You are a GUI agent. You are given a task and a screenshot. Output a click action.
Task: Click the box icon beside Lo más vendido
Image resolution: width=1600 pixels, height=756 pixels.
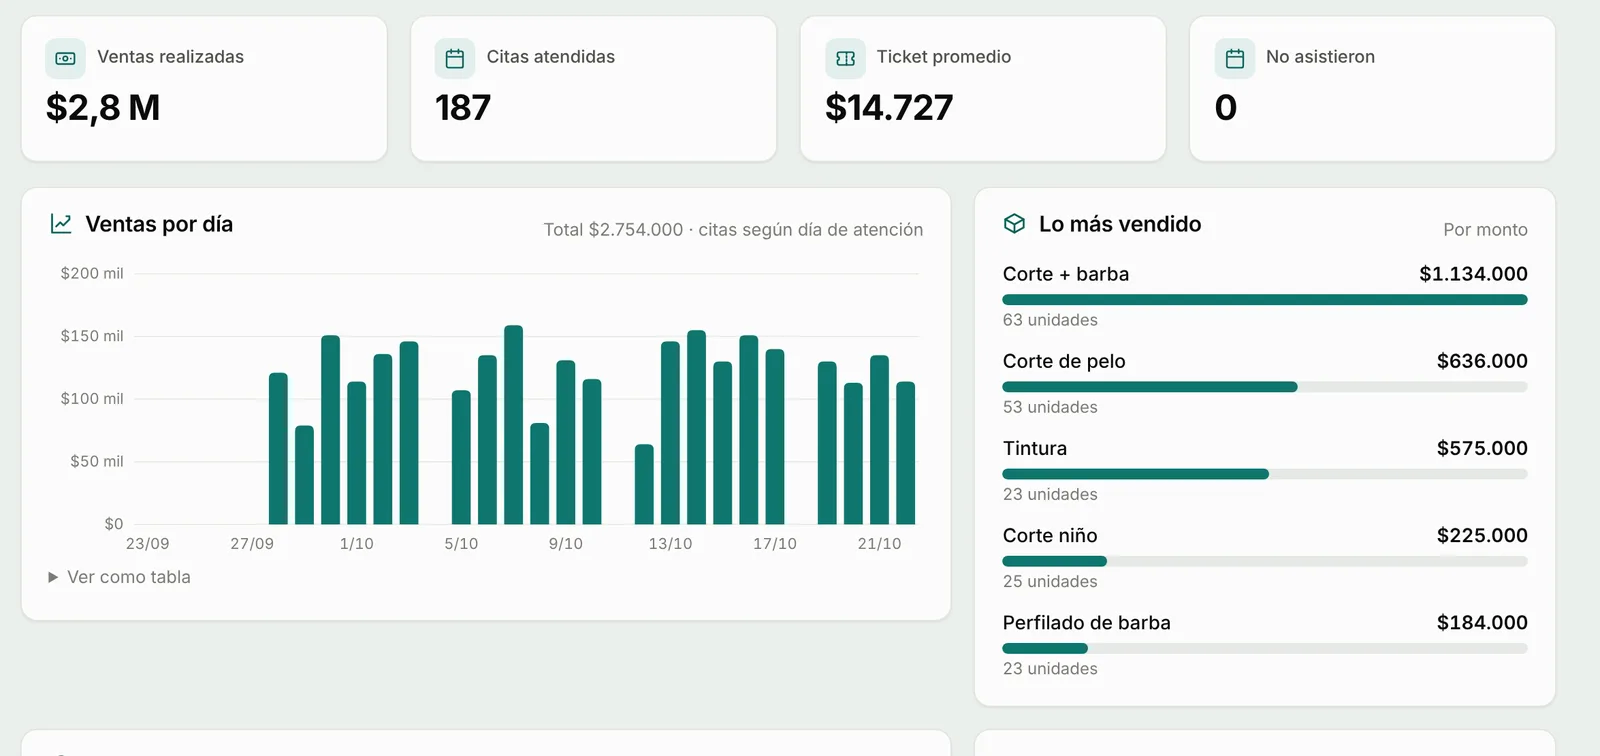(1014, 224)
